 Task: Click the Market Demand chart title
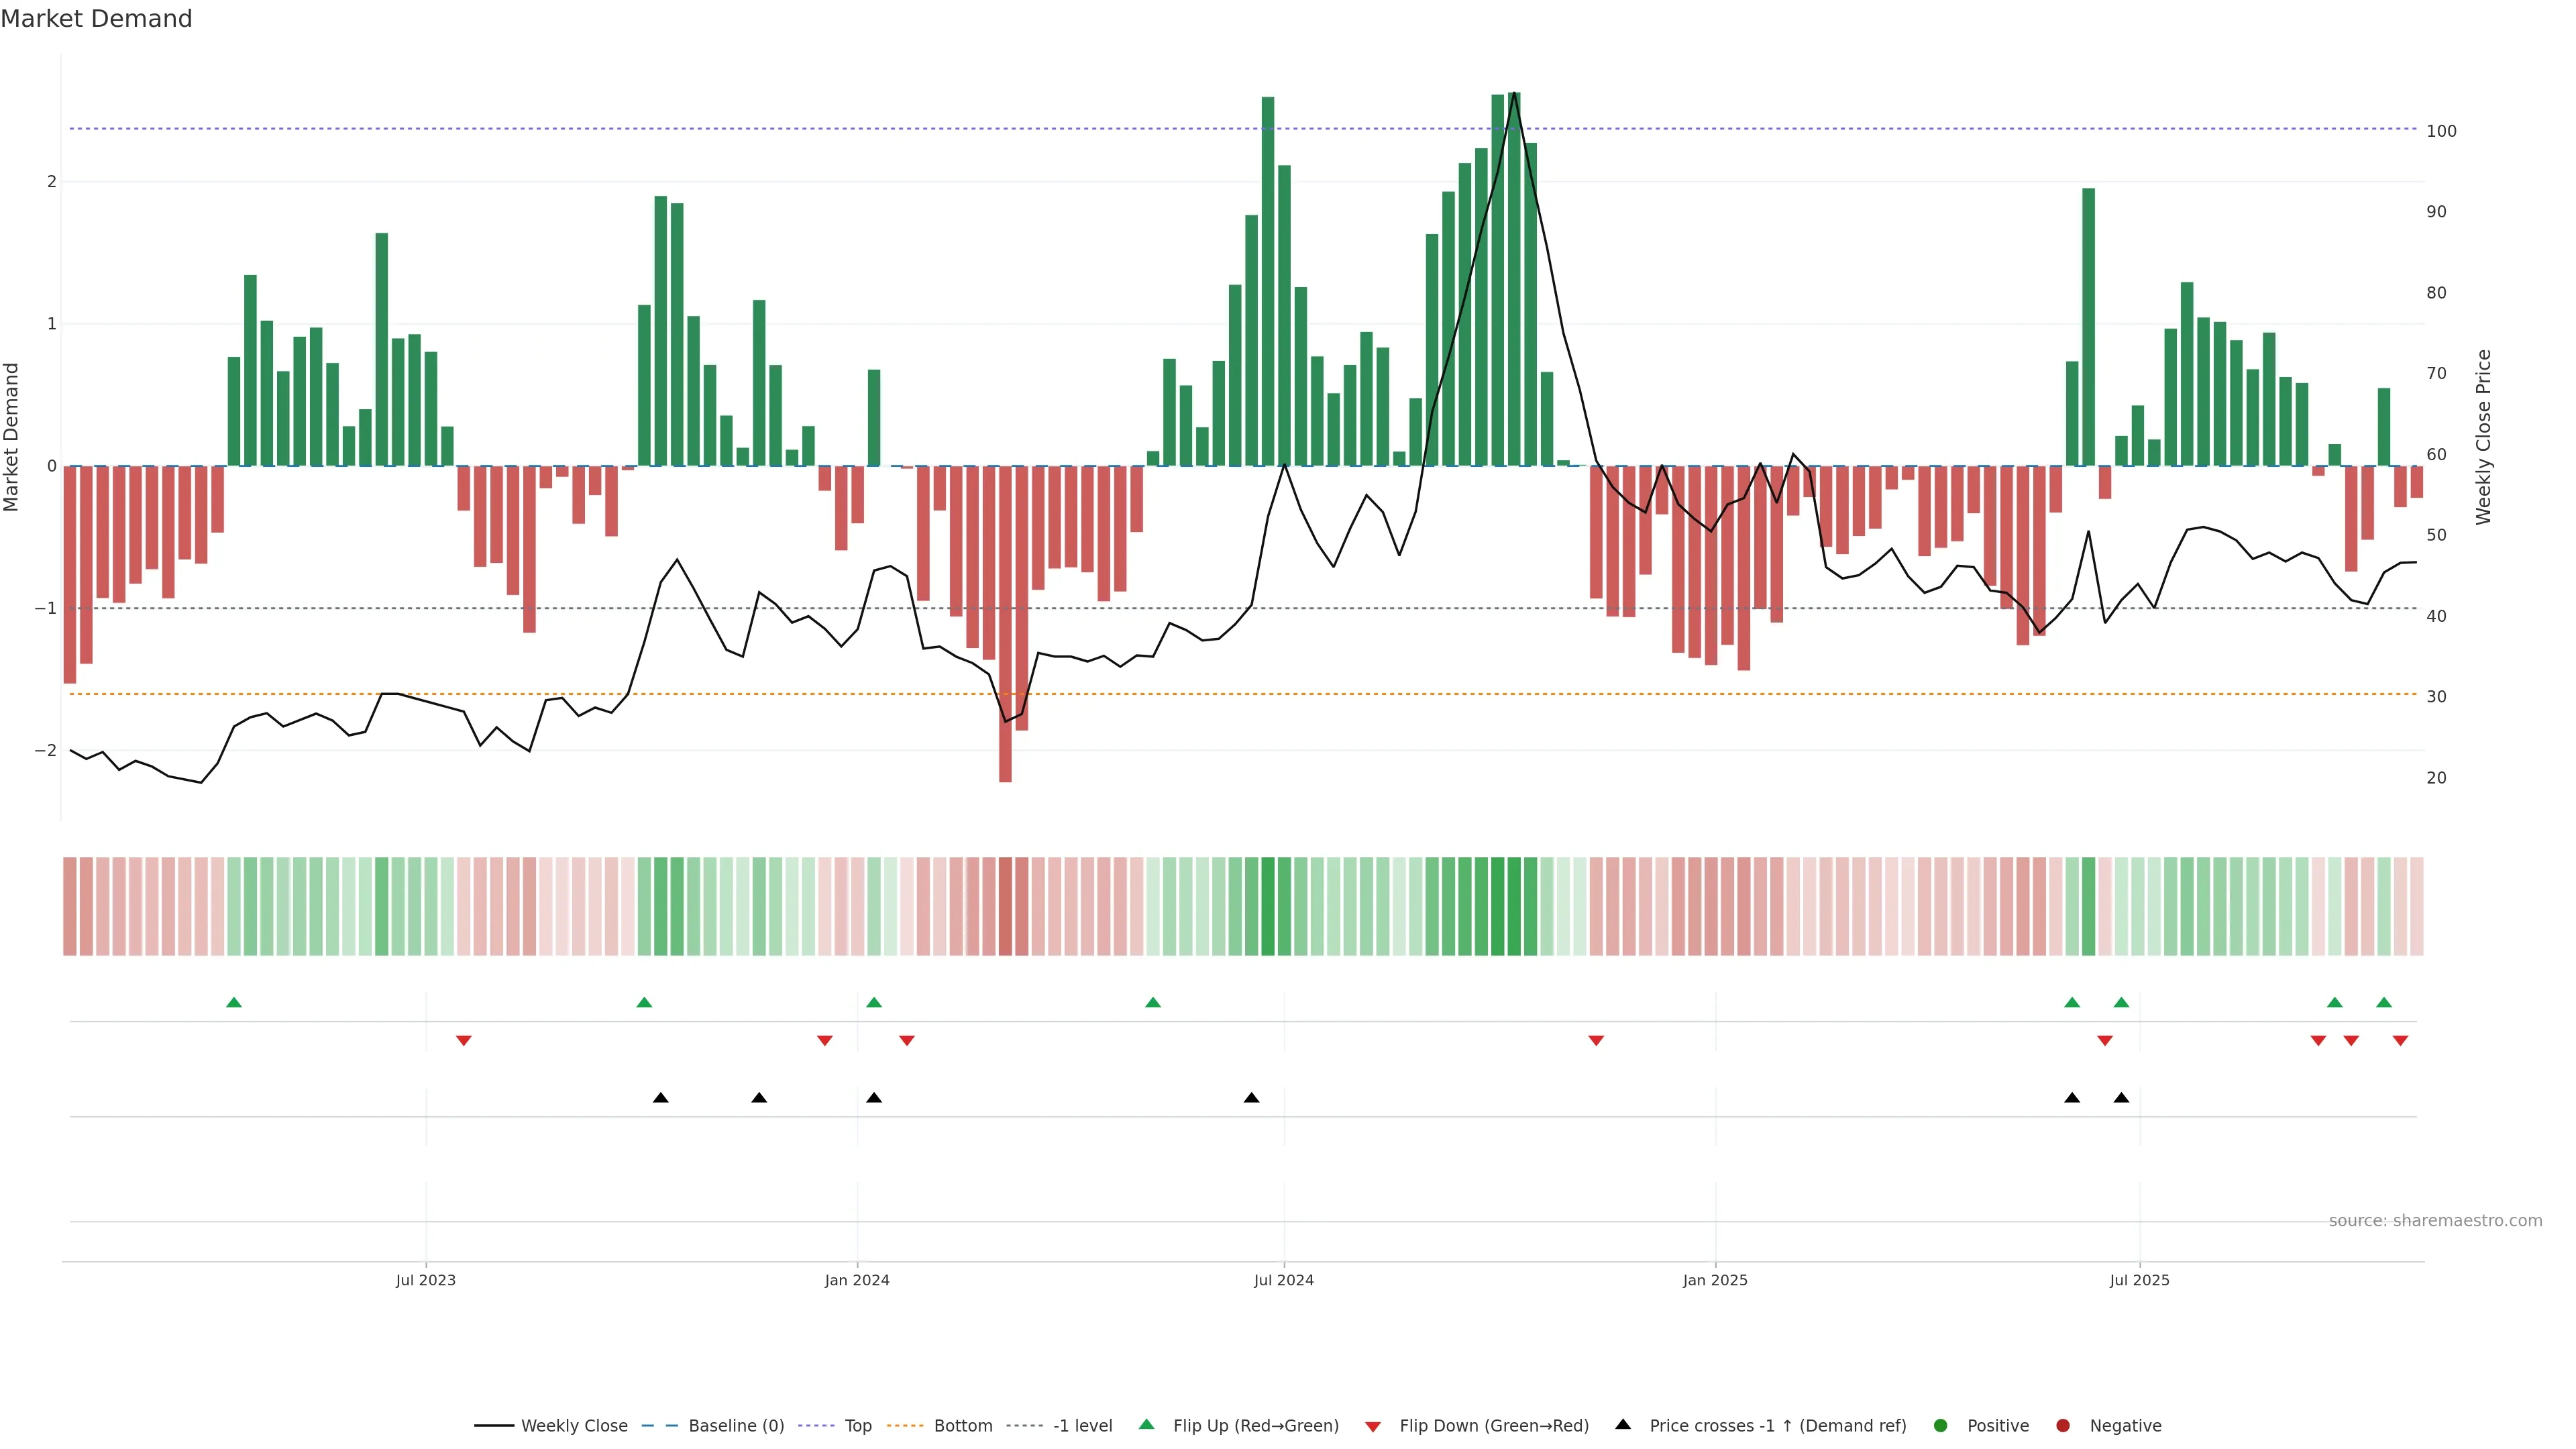(96, 19)
